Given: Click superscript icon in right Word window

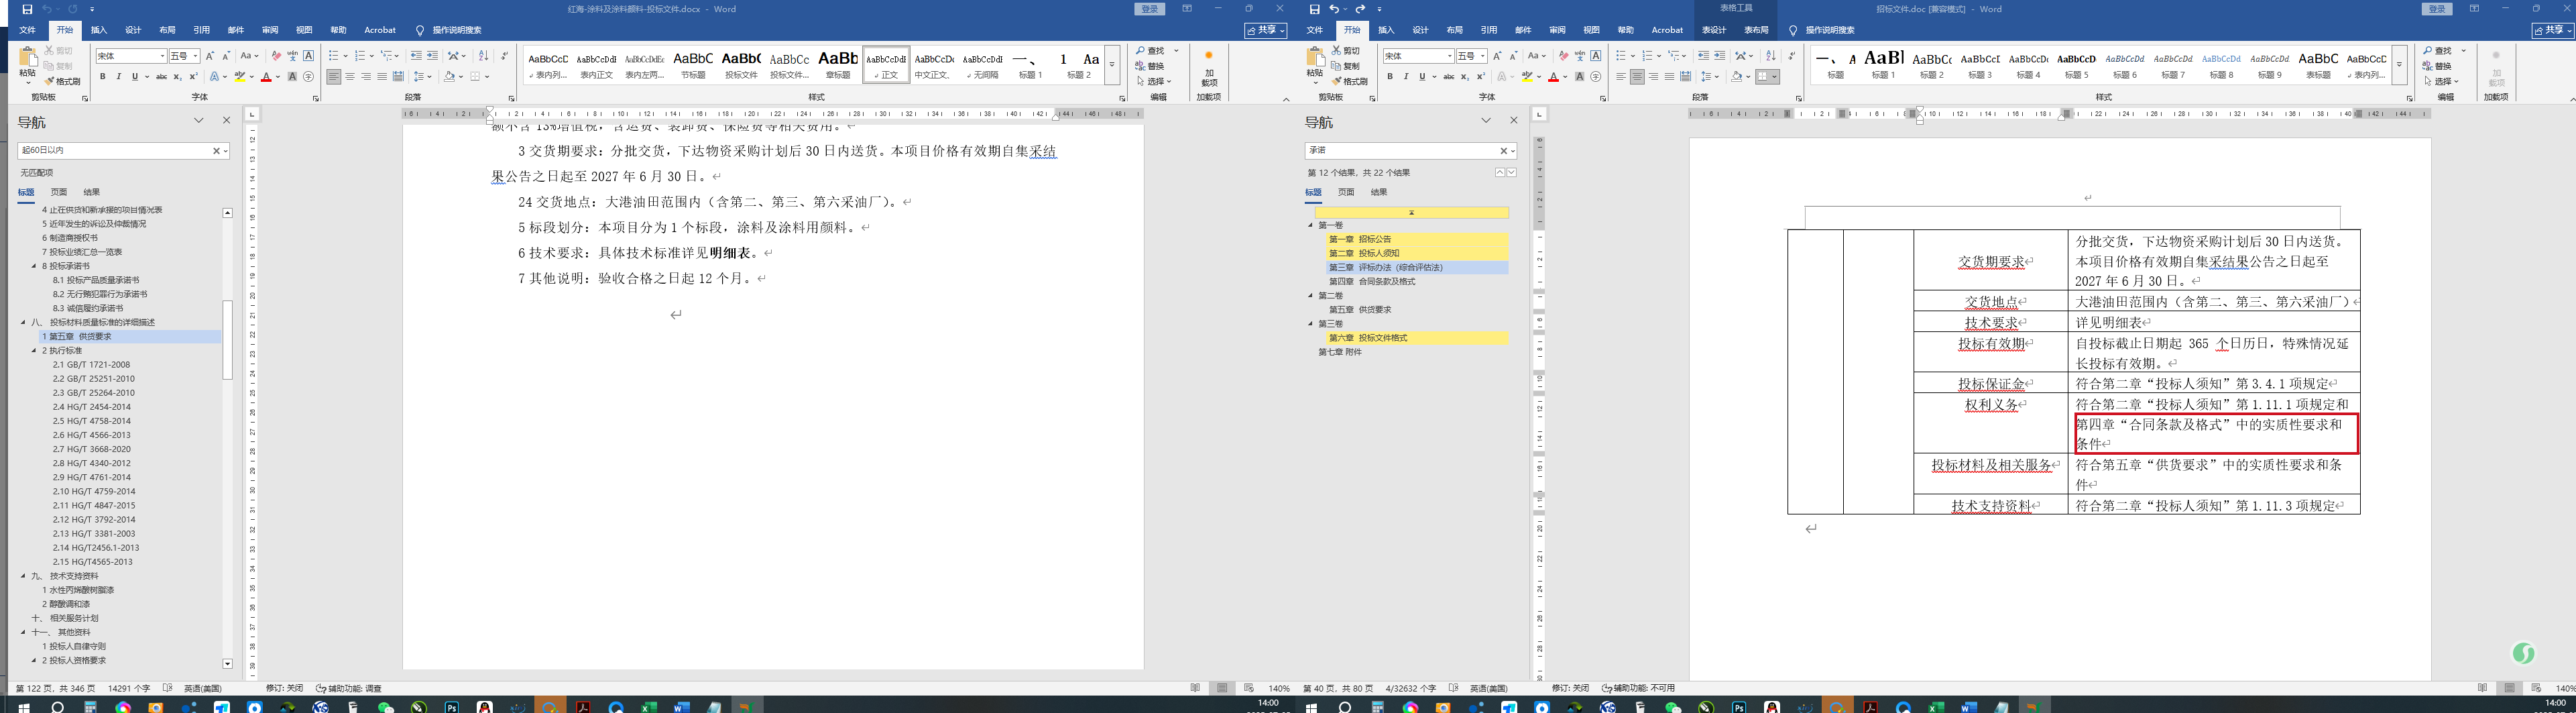Looking at the screenshot, I should [1480, 77].
